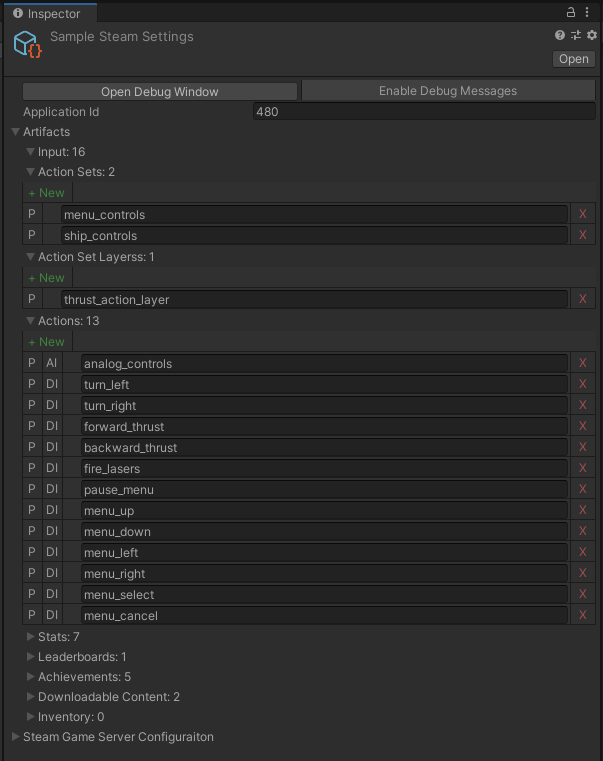Expand the Inventory: 0 section
The height and width of the screenshot is (761, 603).
click(x=31, y=716)
